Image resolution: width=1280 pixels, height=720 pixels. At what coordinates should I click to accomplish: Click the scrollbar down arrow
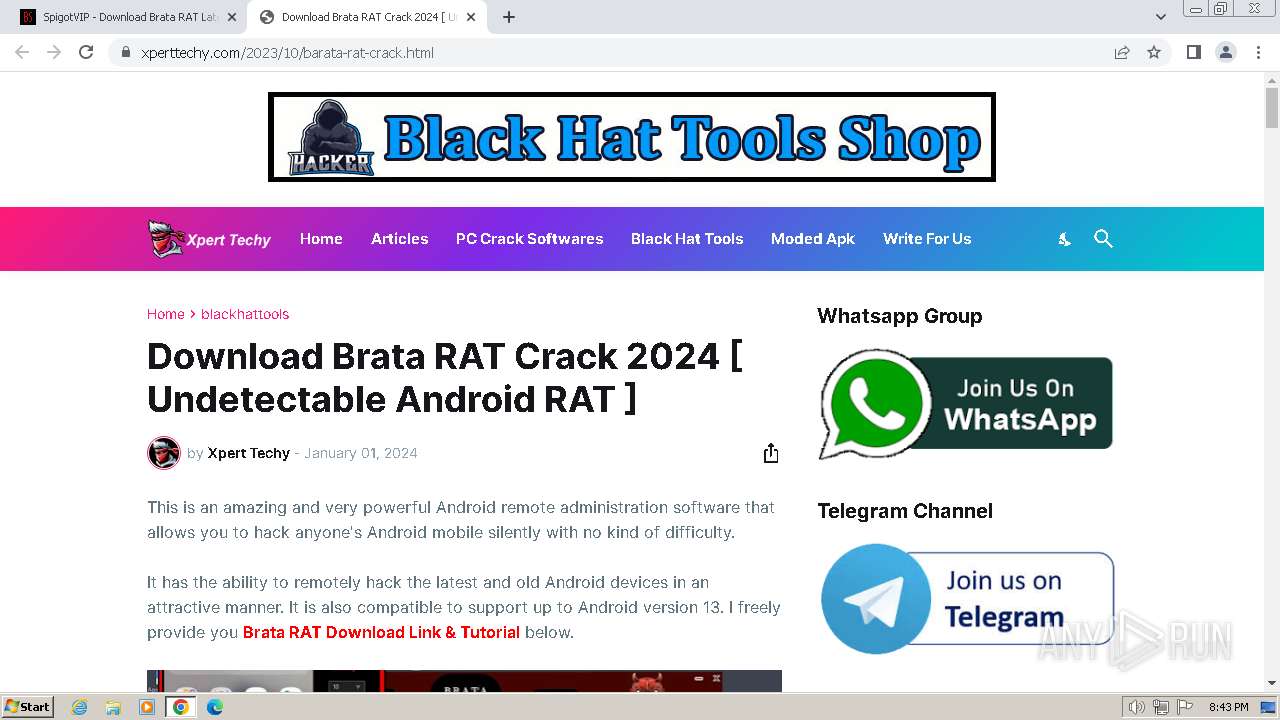pyautogui.click(x=1272, y=683)
